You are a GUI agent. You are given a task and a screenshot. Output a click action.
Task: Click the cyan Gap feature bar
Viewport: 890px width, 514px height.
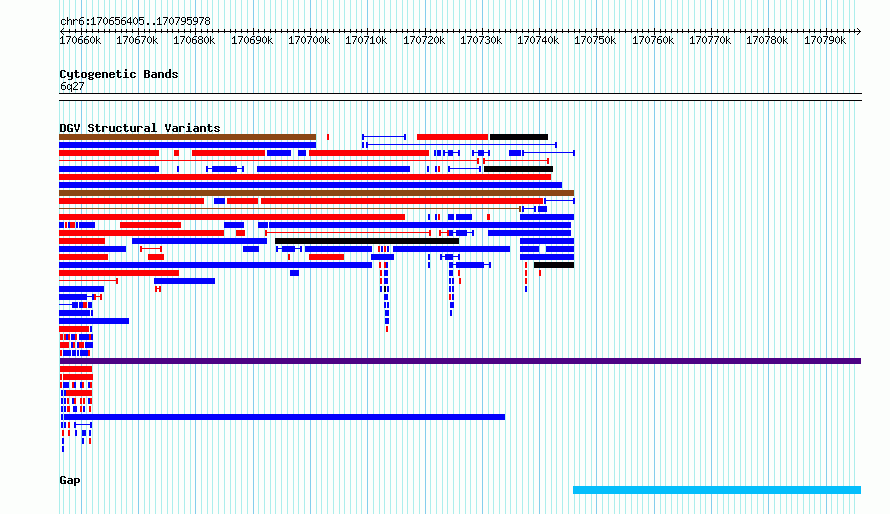pyautogui.click(x=717, y=490)
